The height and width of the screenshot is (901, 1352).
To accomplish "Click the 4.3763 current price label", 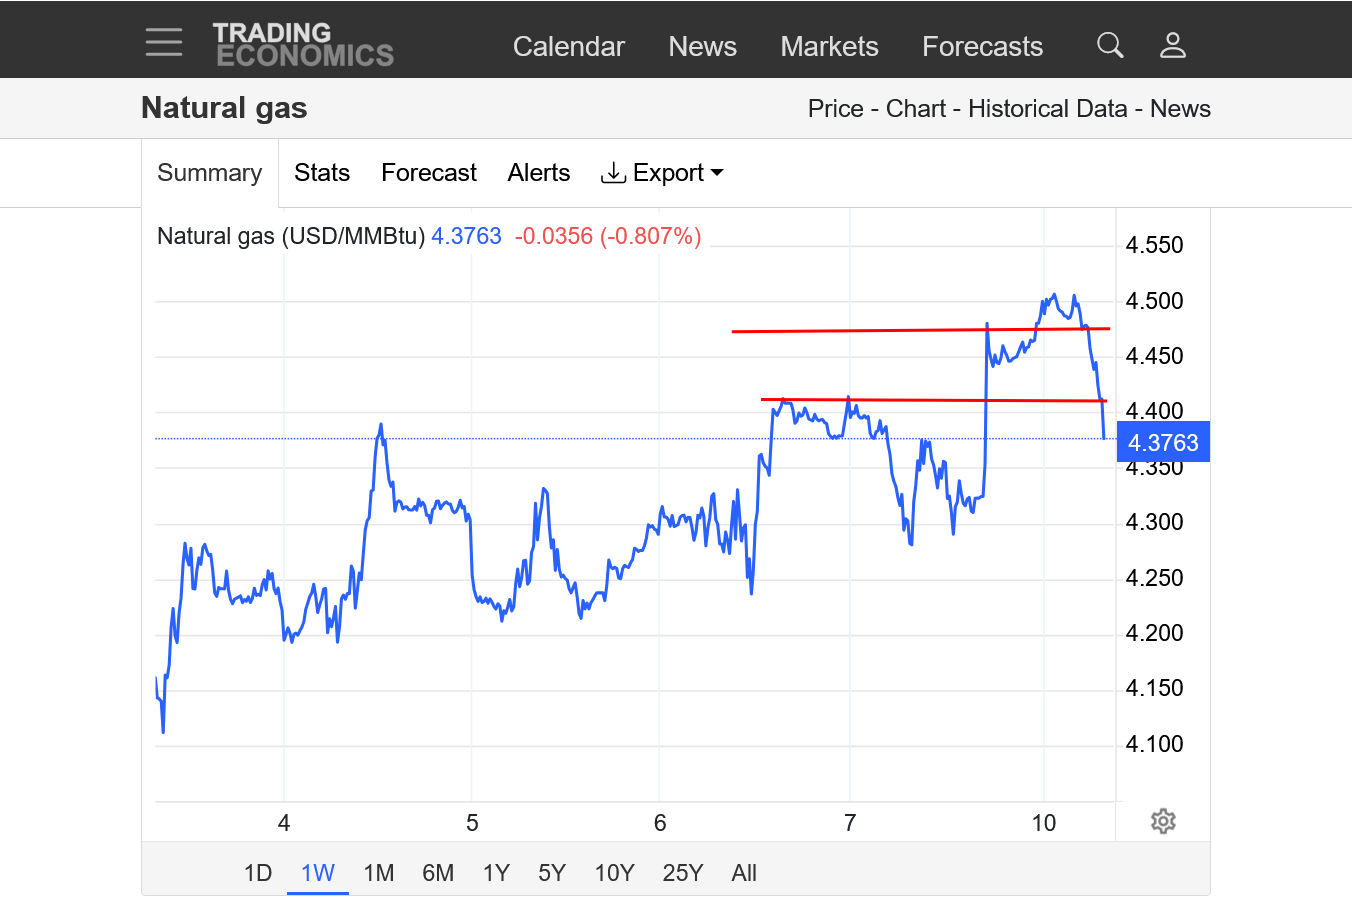I will pos(1163,442).
